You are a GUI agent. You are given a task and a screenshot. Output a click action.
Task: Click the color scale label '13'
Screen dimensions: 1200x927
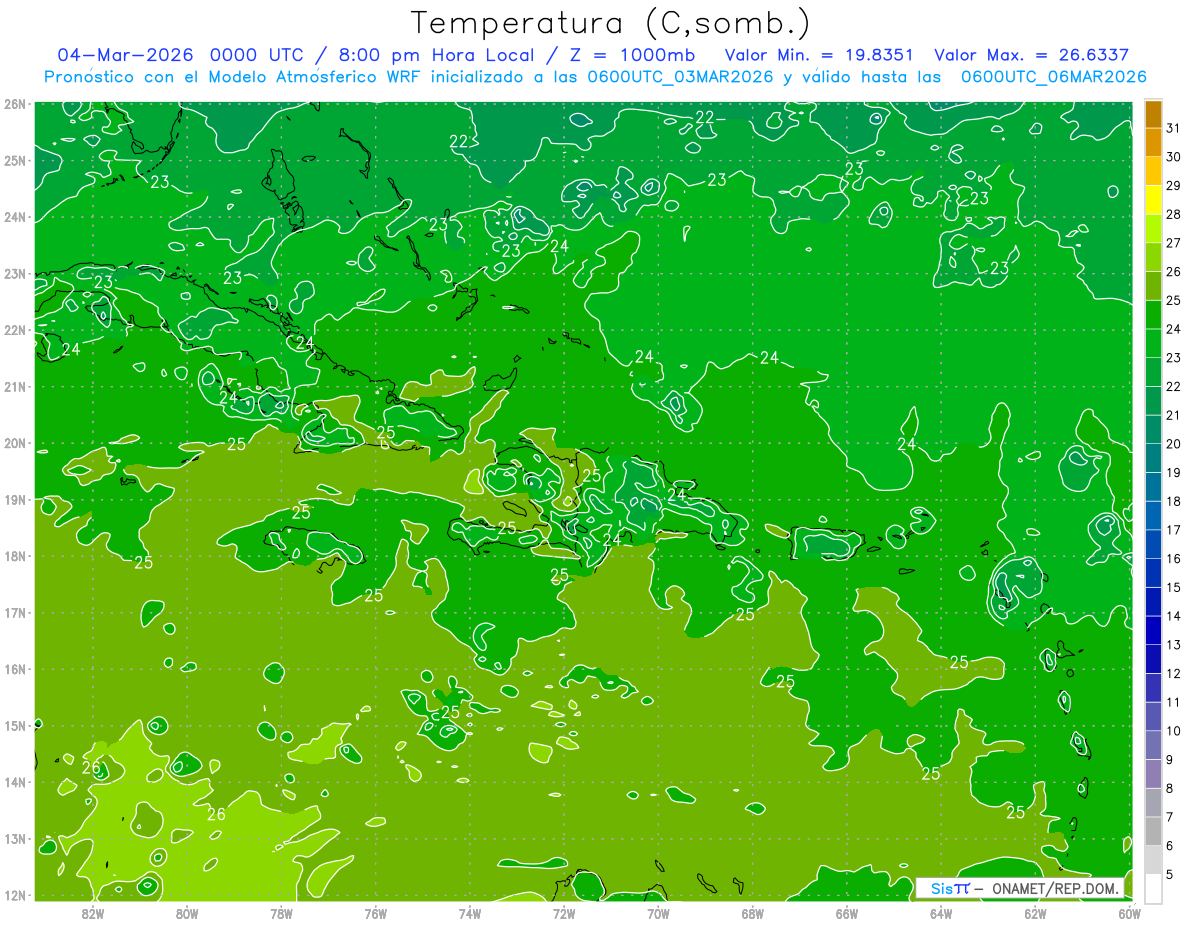(x=1174, y=645)
